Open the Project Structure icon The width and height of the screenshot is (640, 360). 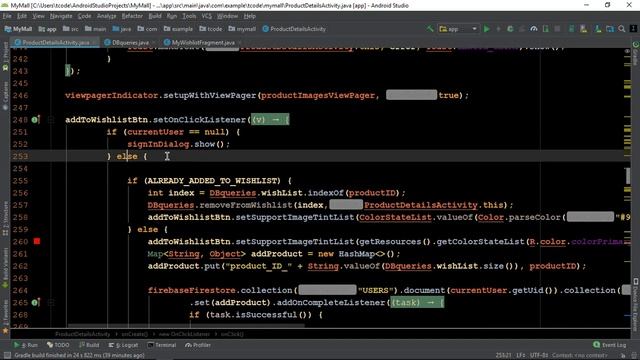tap(610, 29)
